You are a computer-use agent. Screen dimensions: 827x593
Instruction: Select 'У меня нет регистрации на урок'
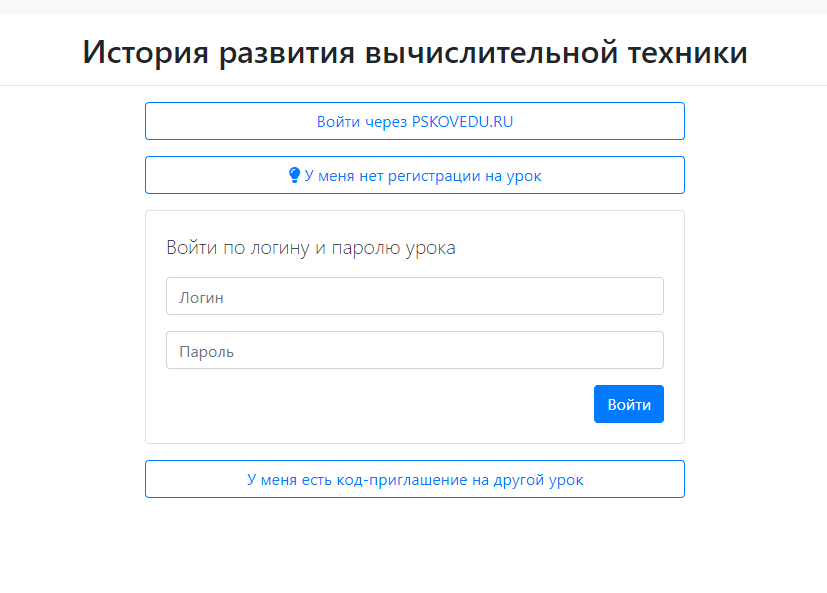[x=415, y=175]
